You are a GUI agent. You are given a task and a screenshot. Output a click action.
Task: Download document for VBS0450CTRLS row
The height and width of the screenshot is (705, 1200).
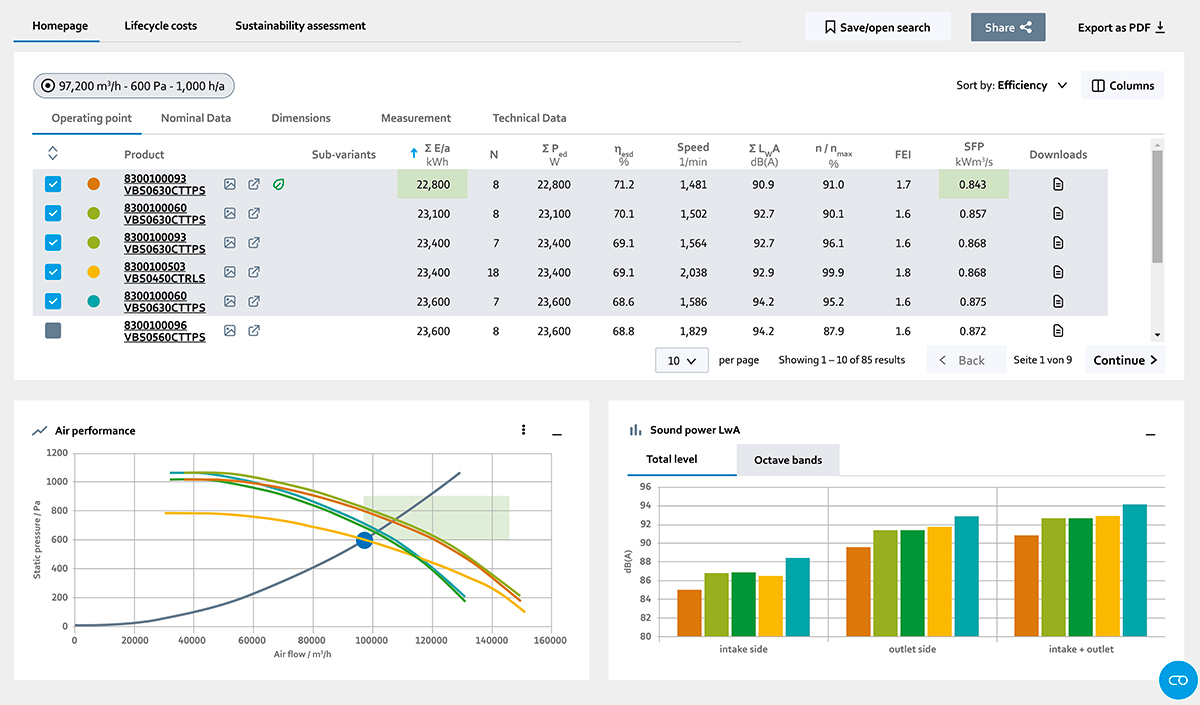click(x=1058, y=272)
